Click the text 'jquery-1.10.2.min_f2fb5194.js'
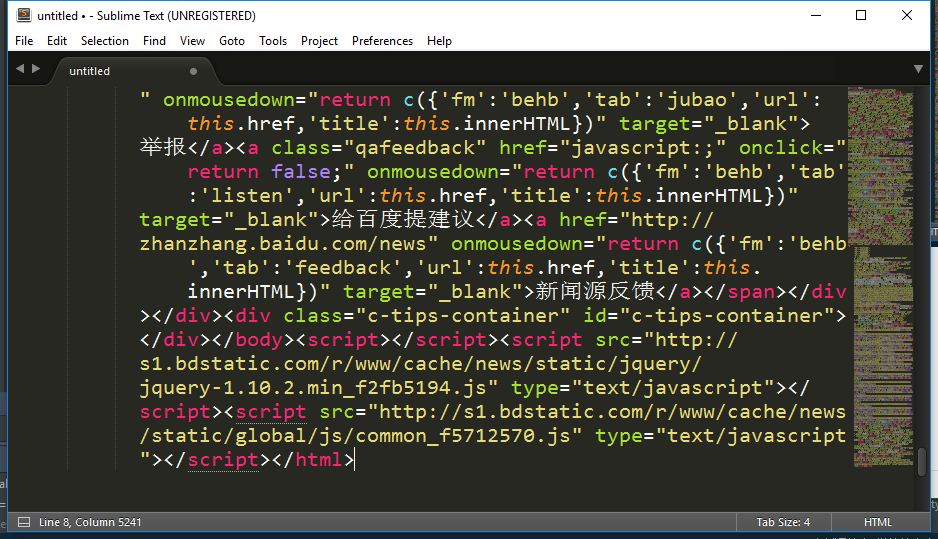The image size is (938, 539). (x=313, y=388)
